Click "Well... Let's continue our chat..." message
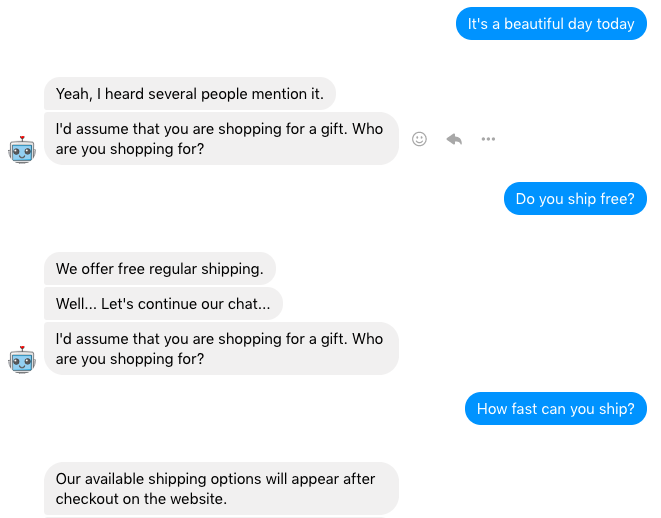Image resolution: width=661 pixels, height=518 pixels. (x=163, y=303)
